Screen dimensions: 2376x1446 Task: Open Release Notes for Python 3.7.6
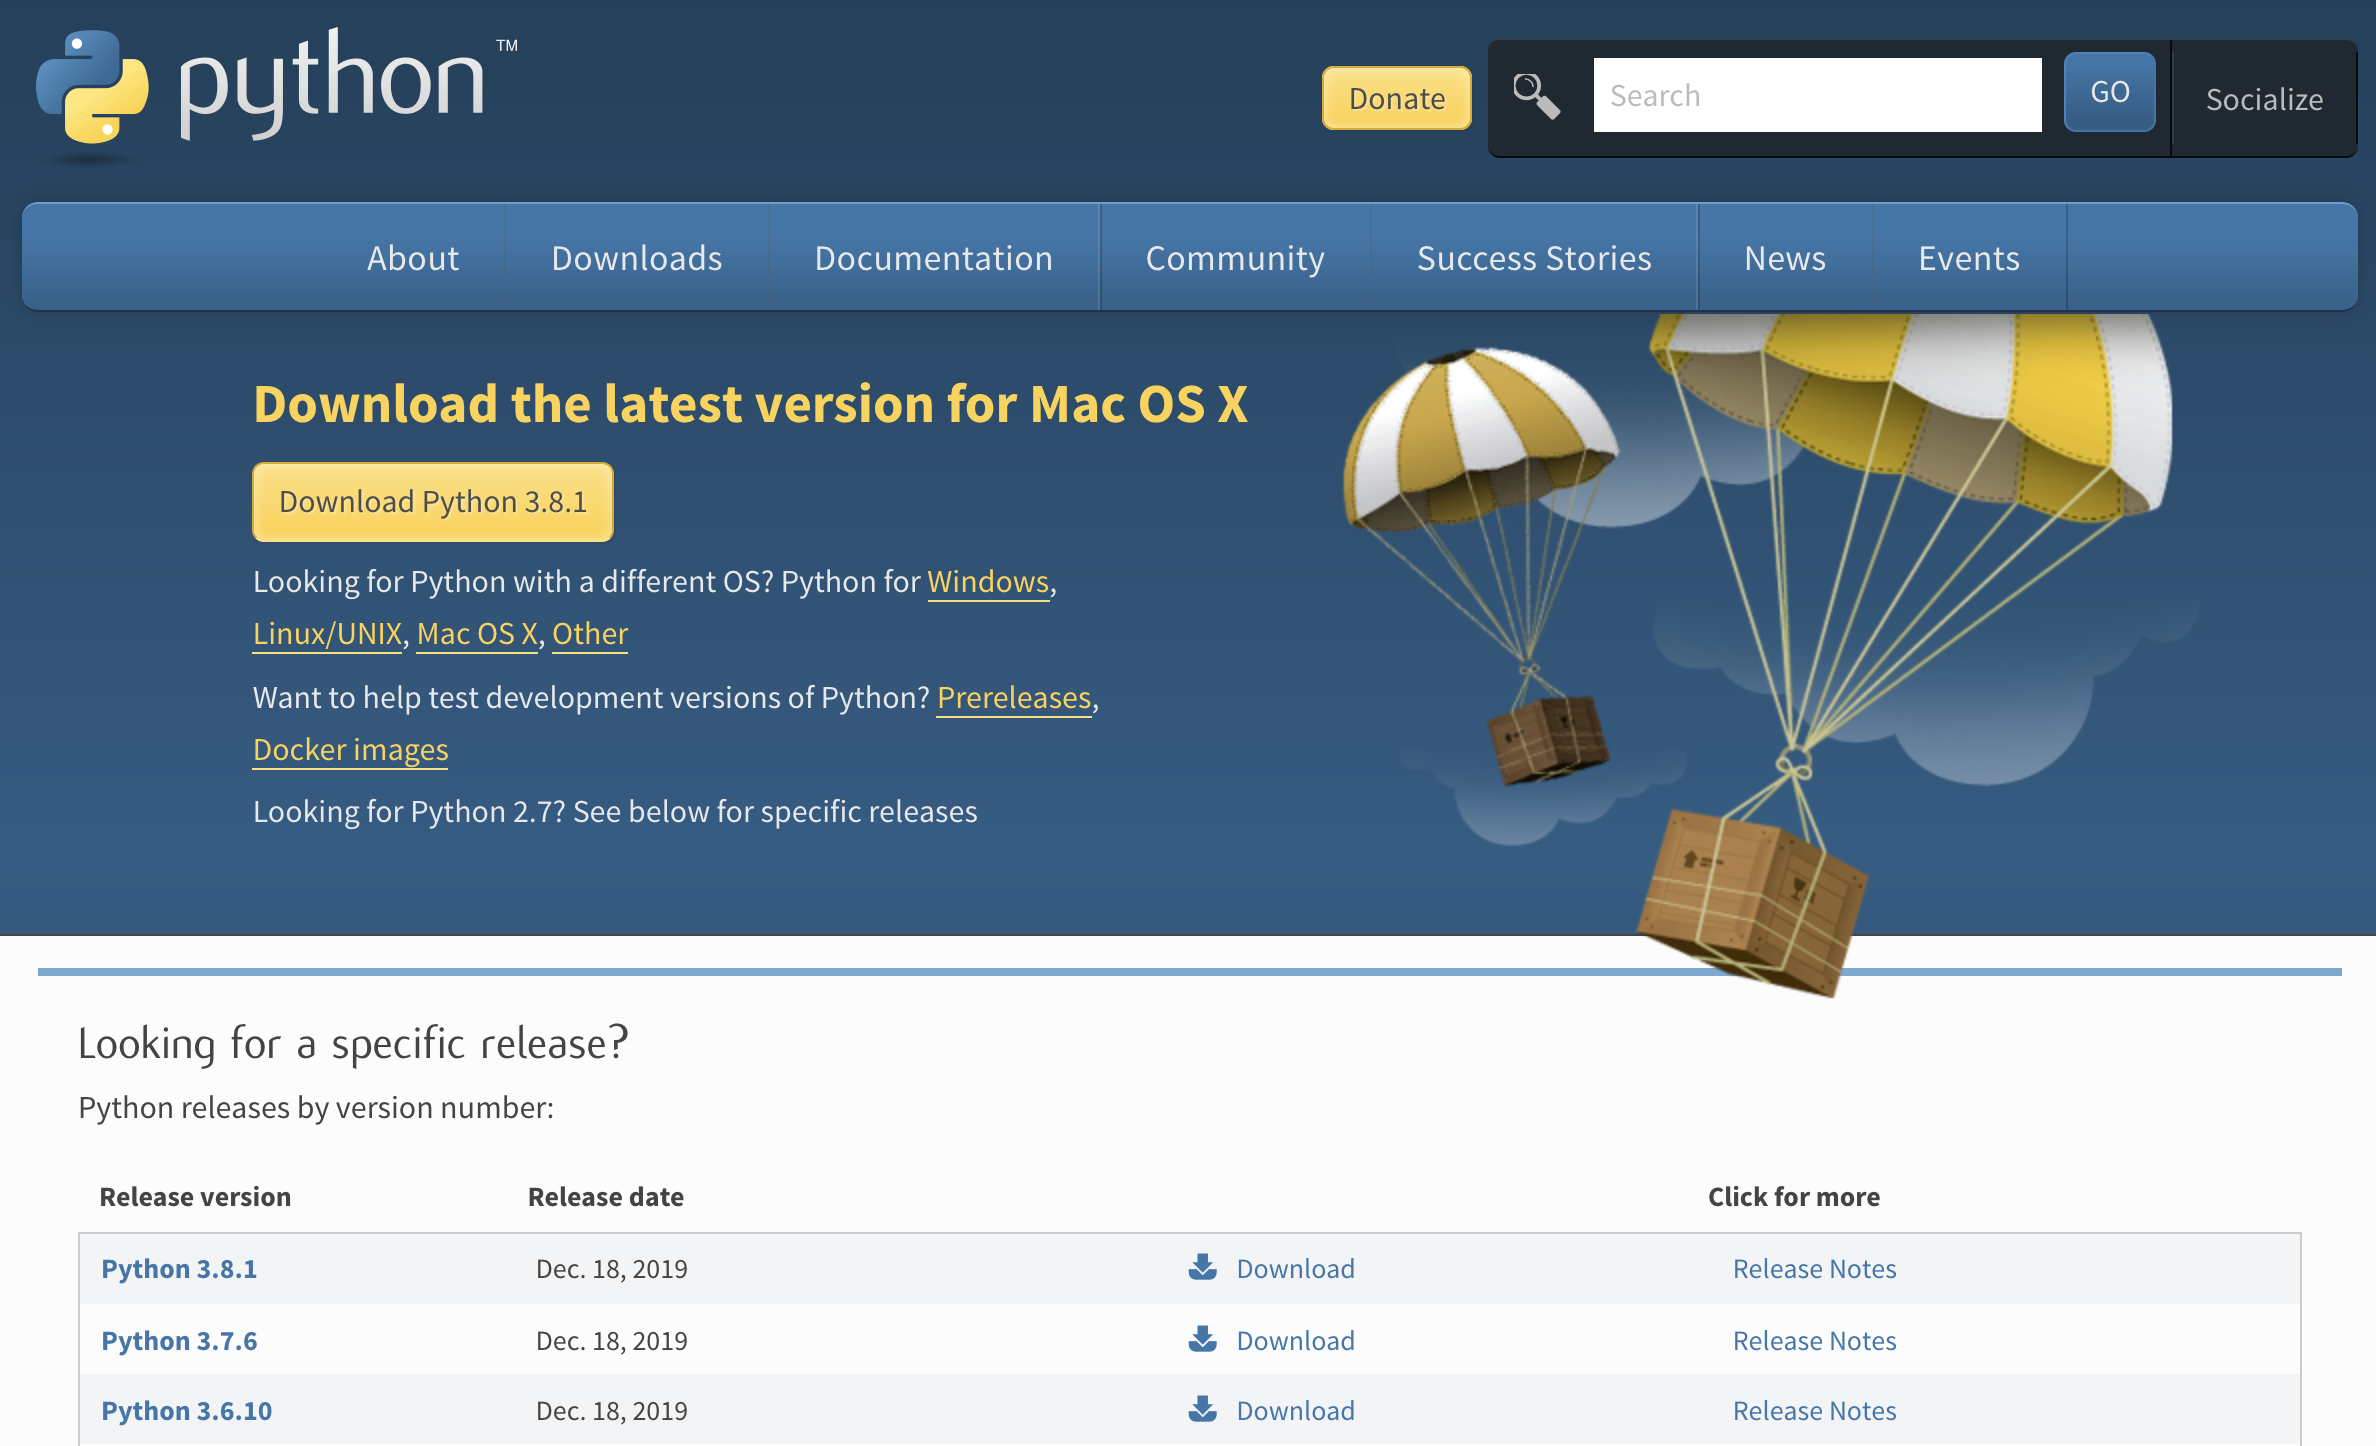point(1814,1341)
